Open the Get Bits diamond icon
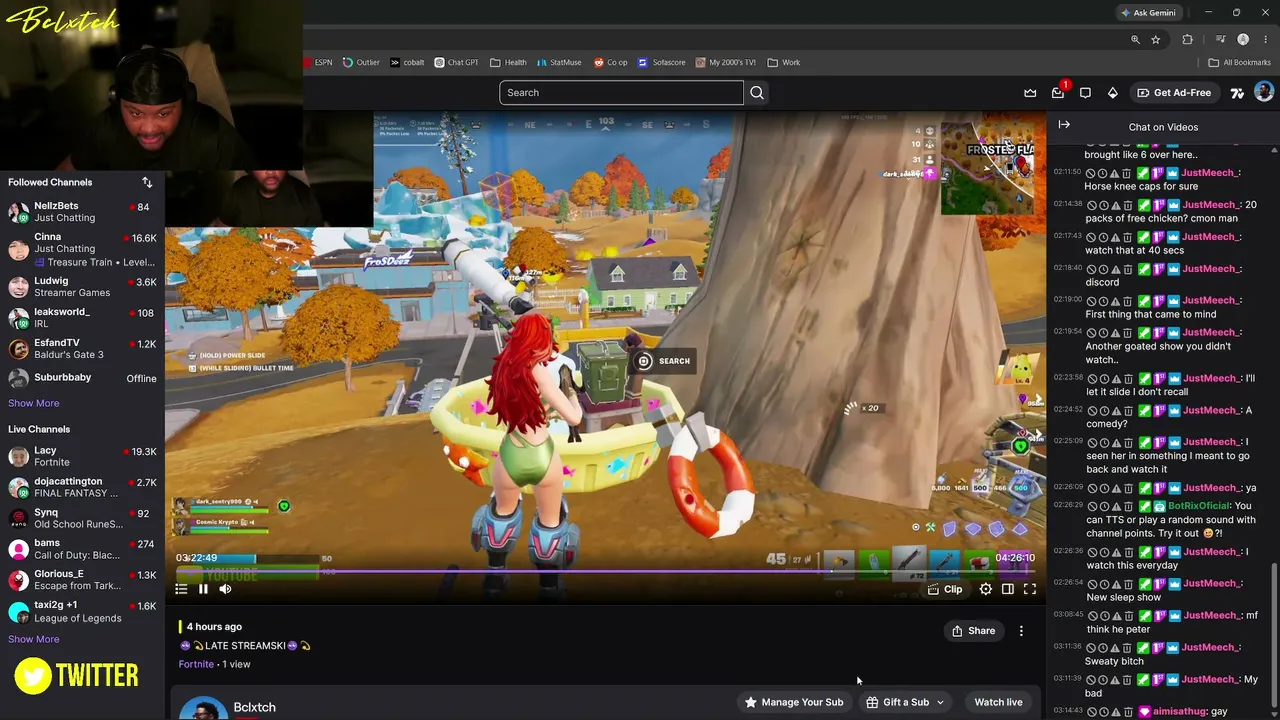 pos(1112,93)
